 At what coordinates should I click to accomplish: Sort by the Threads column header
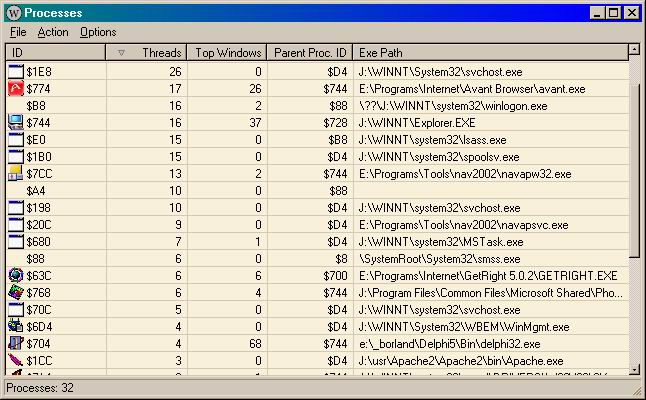(x=146, y=53)
